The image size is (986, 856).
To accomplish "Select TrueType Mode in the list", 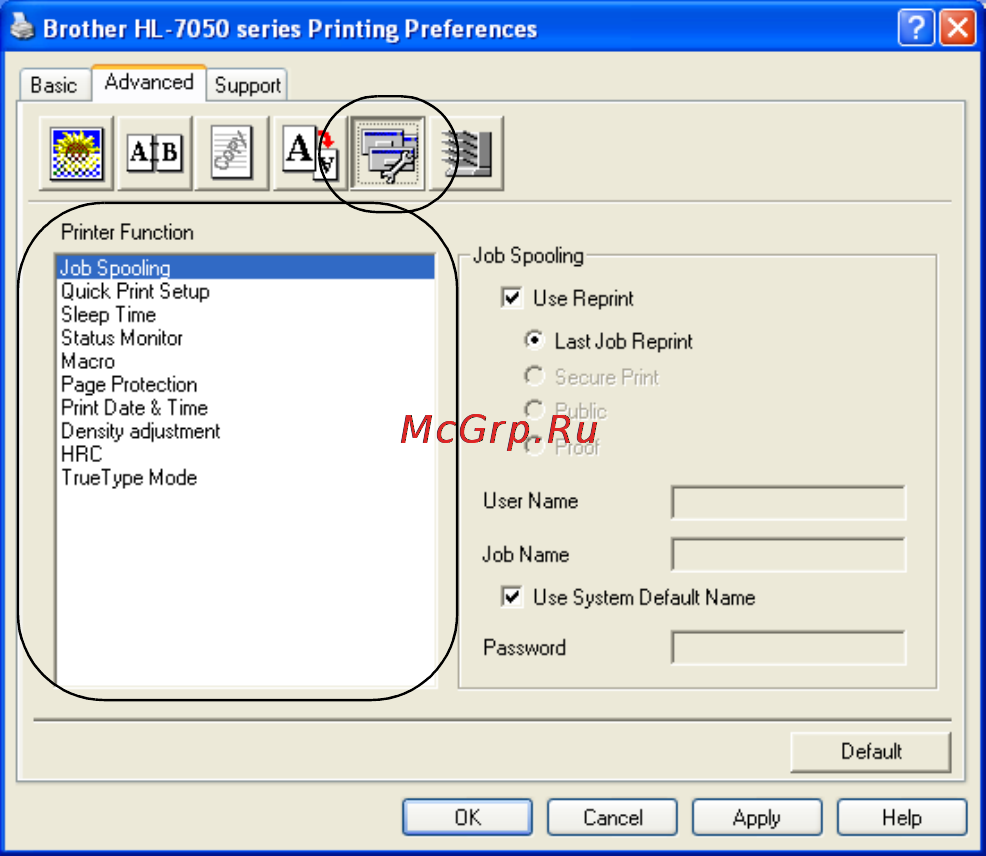I will (x=245, y=477).
